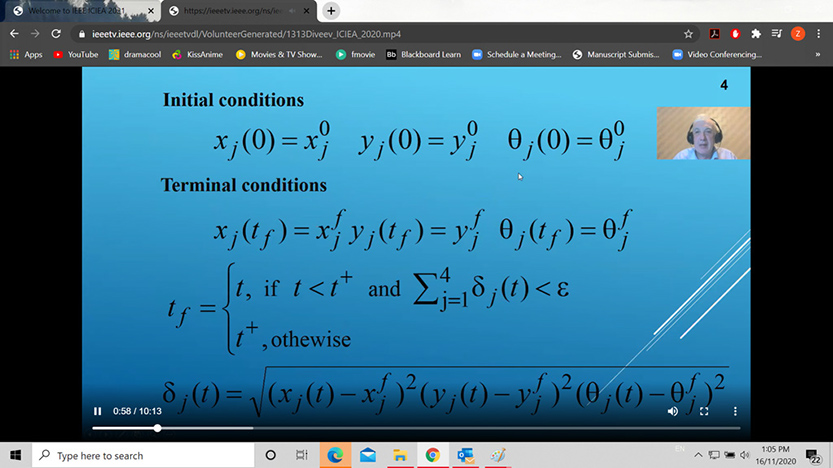Bookmark this page with star icon
Screen dimensions: 833x468
coord(688,34)
